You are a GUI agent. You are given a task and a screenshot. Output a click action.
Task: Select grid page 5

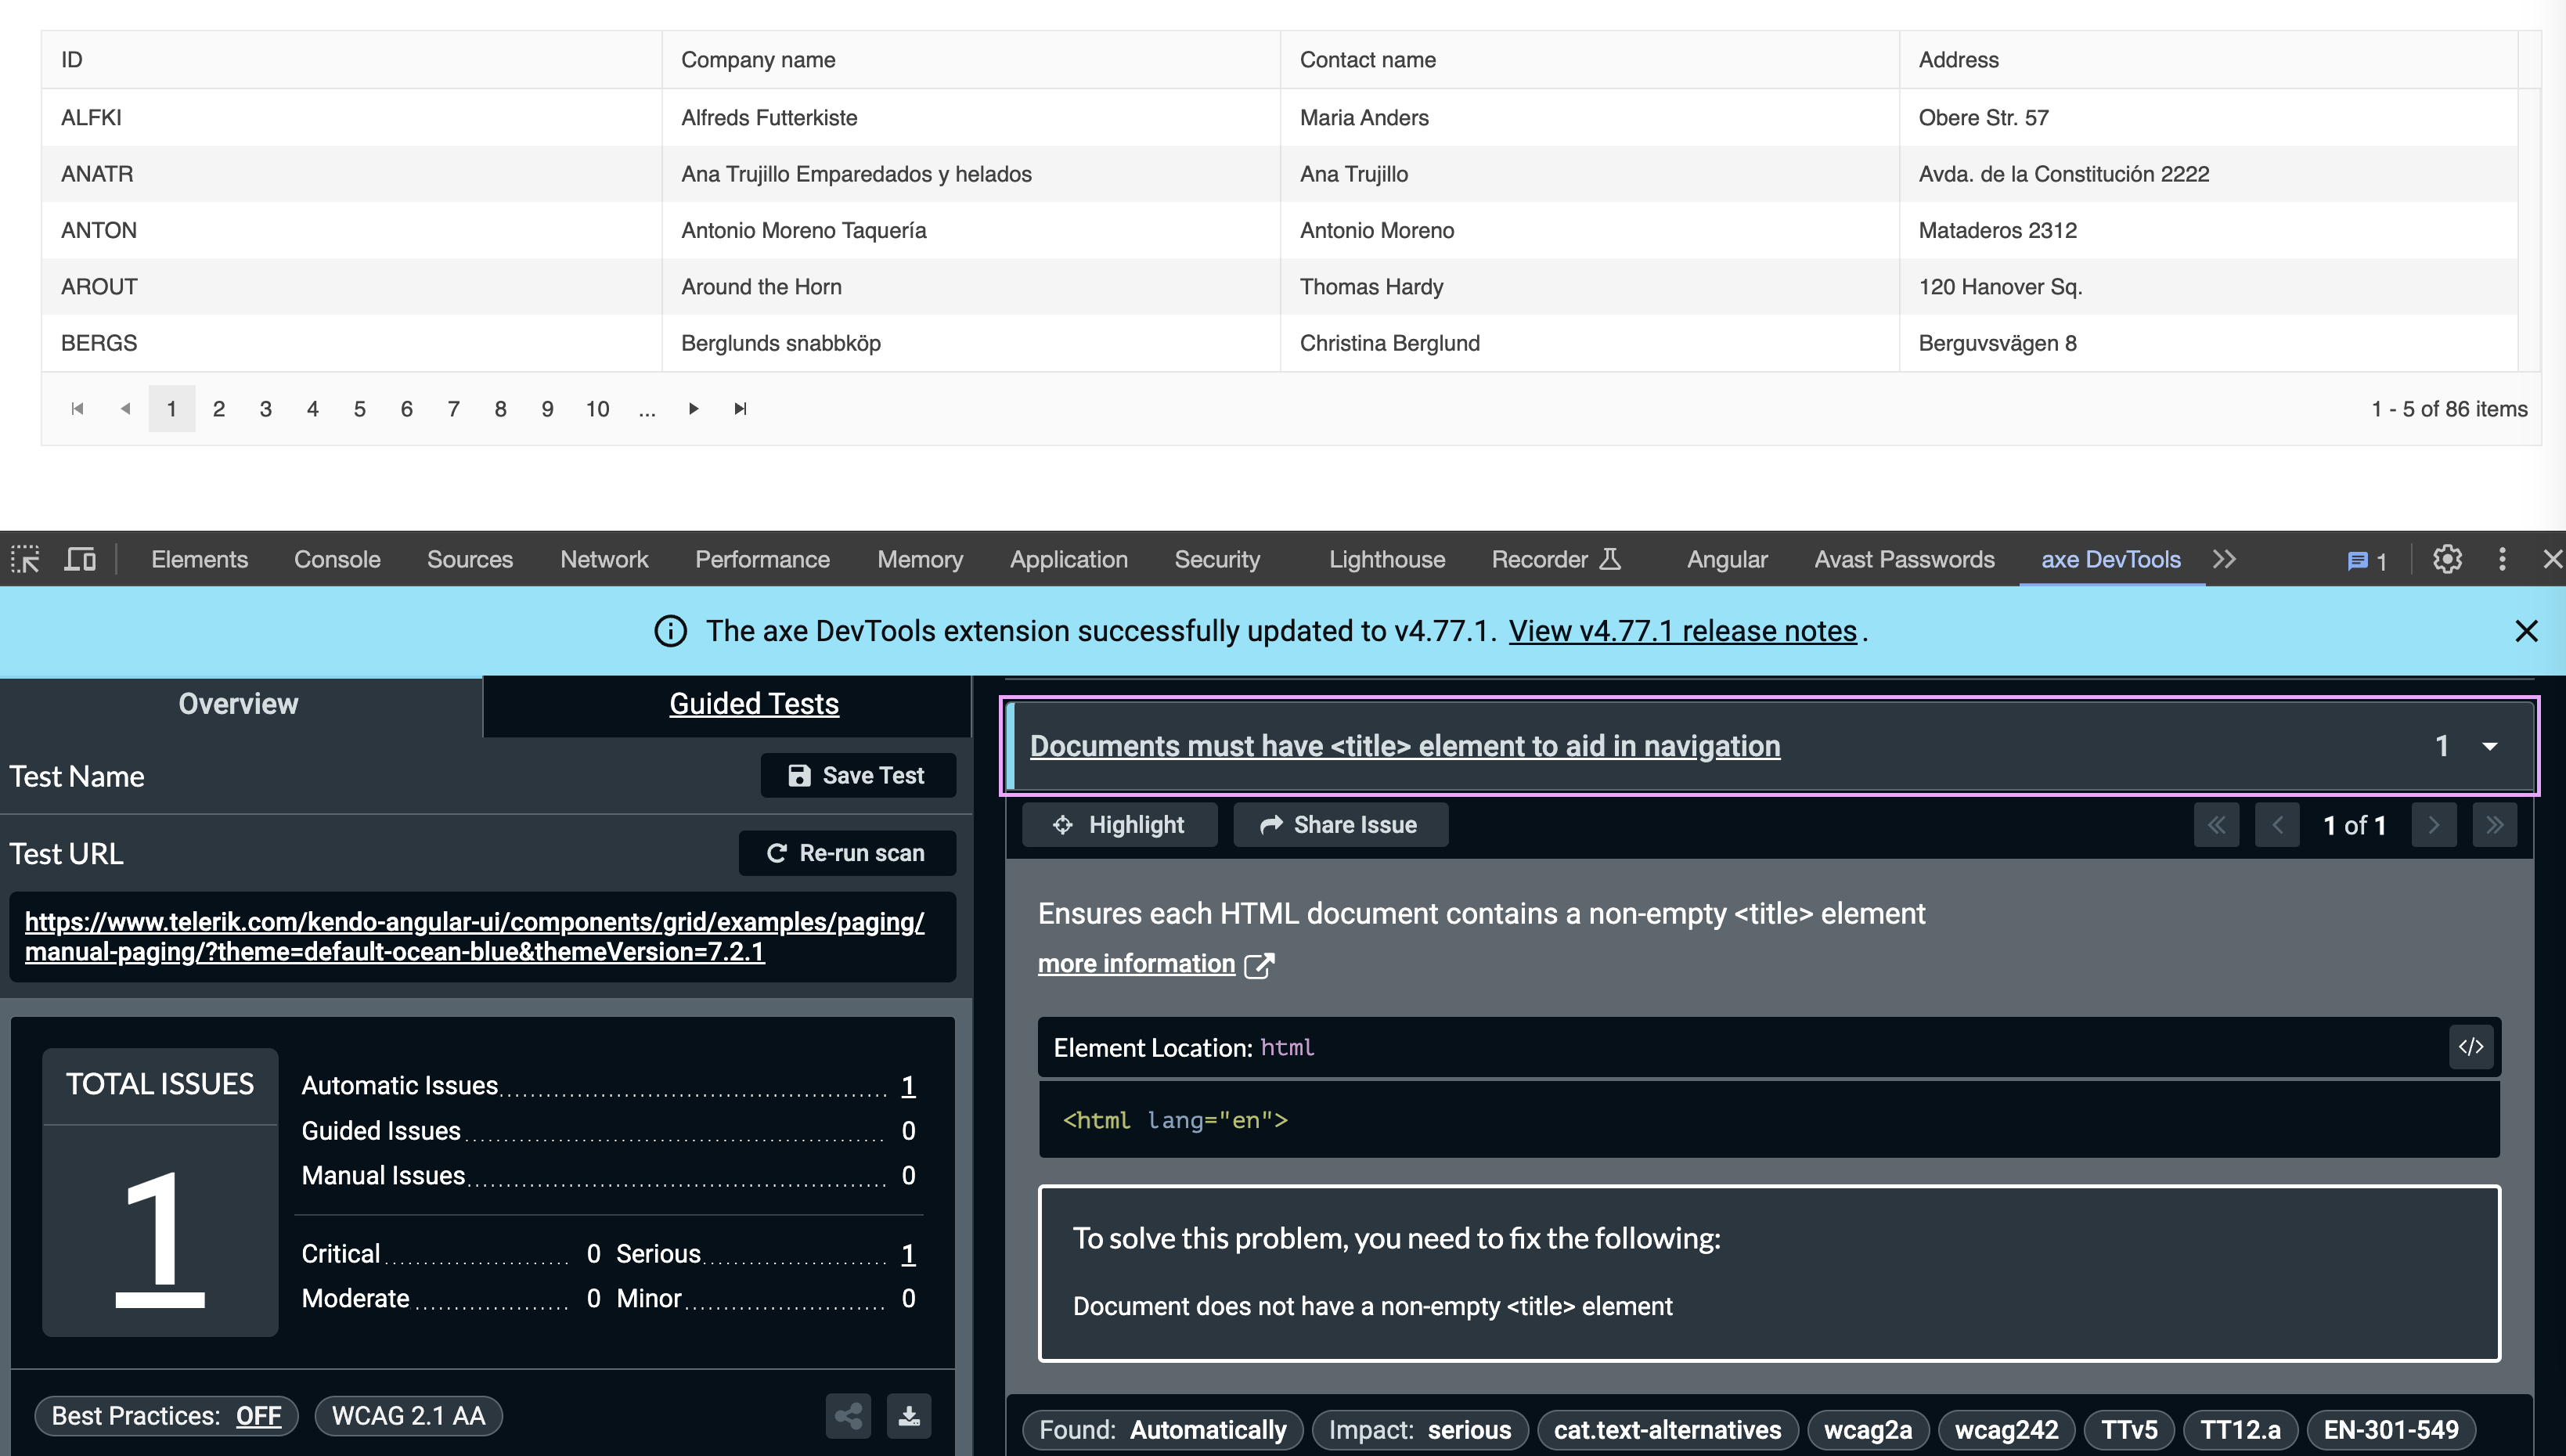360,409
